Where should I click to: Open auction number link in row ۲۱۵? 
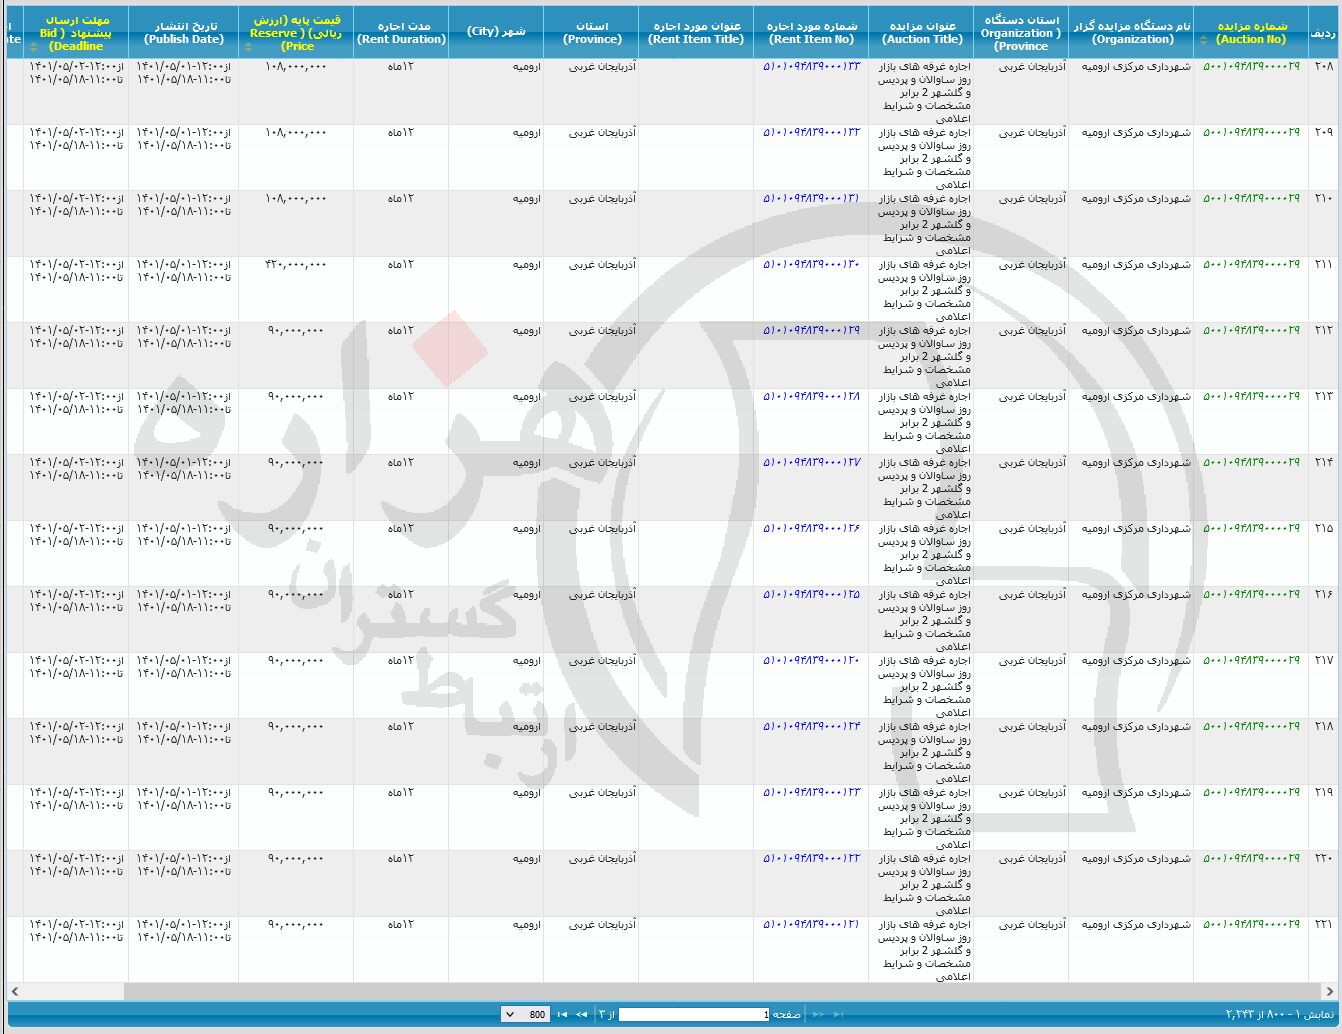[x=1251, y=528]
